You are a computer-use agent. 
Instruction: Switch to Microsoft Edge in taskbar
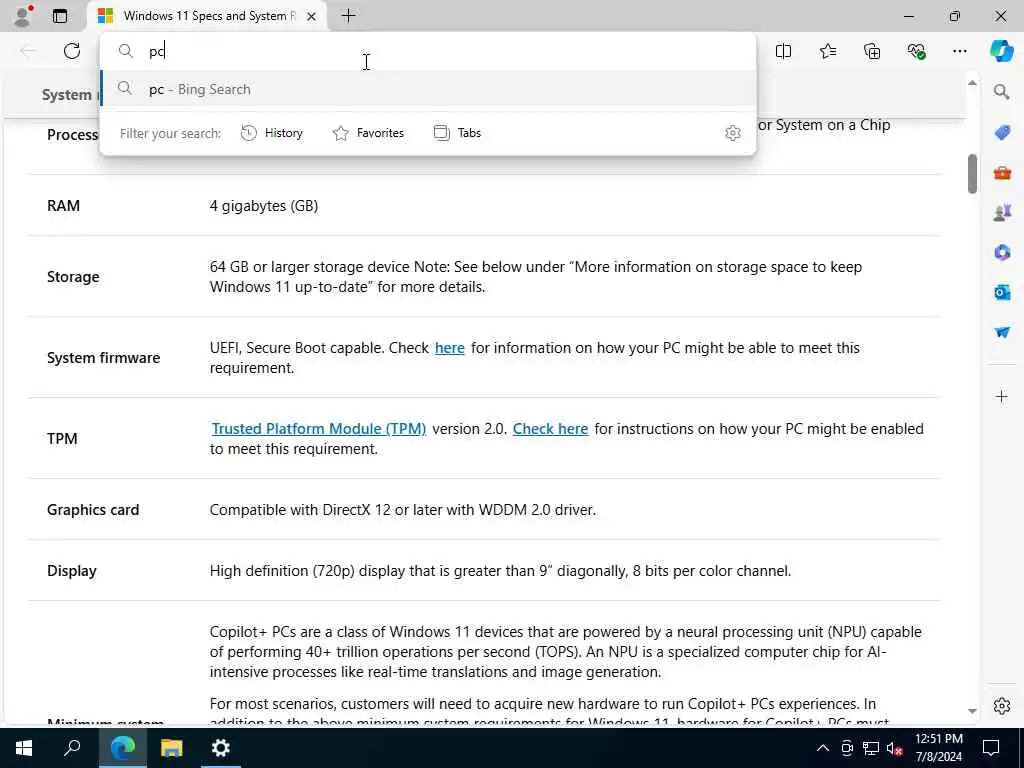pyautogui.click(x=122, y=748)
